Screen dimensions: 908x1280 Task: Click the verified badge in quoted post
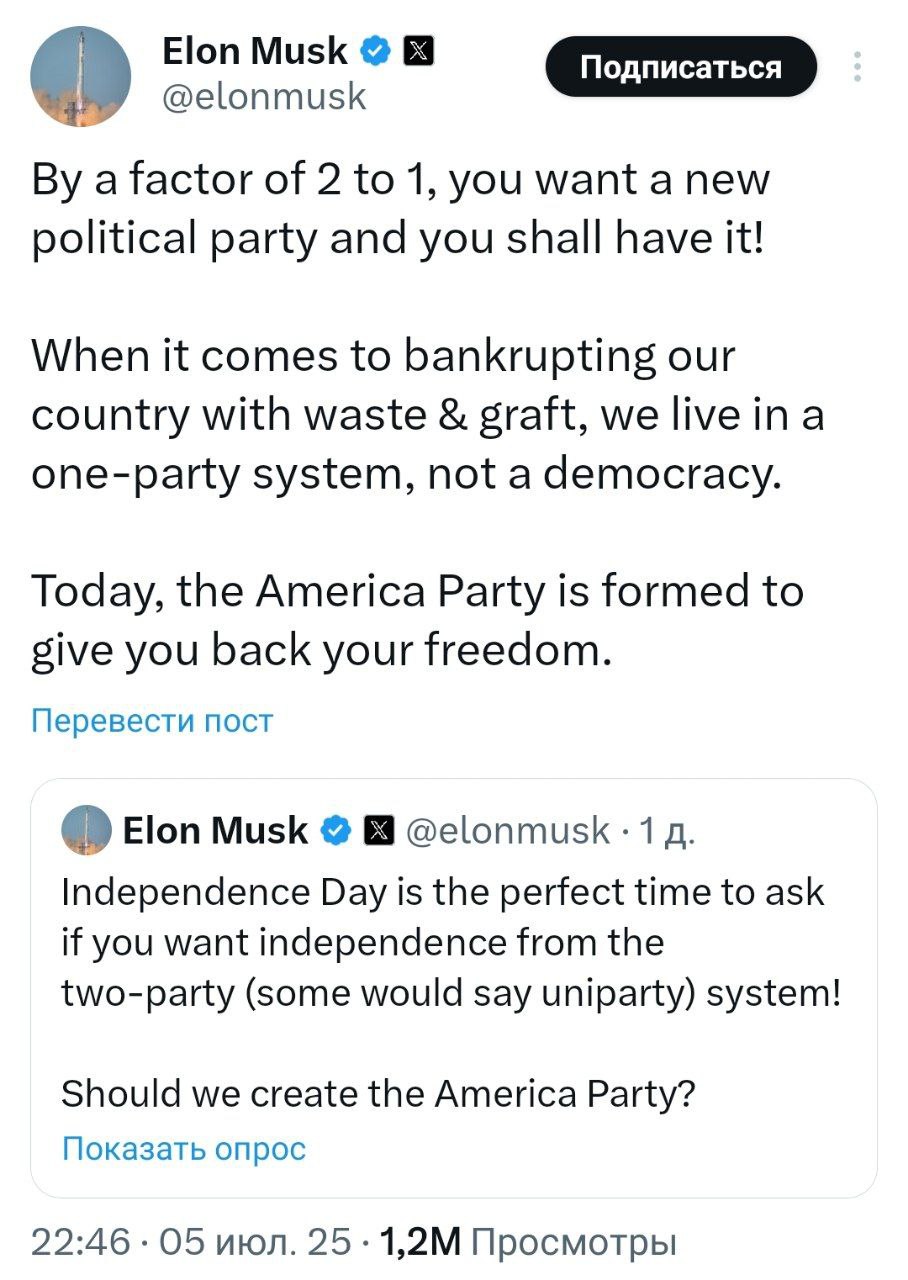[x=336, y=830]
